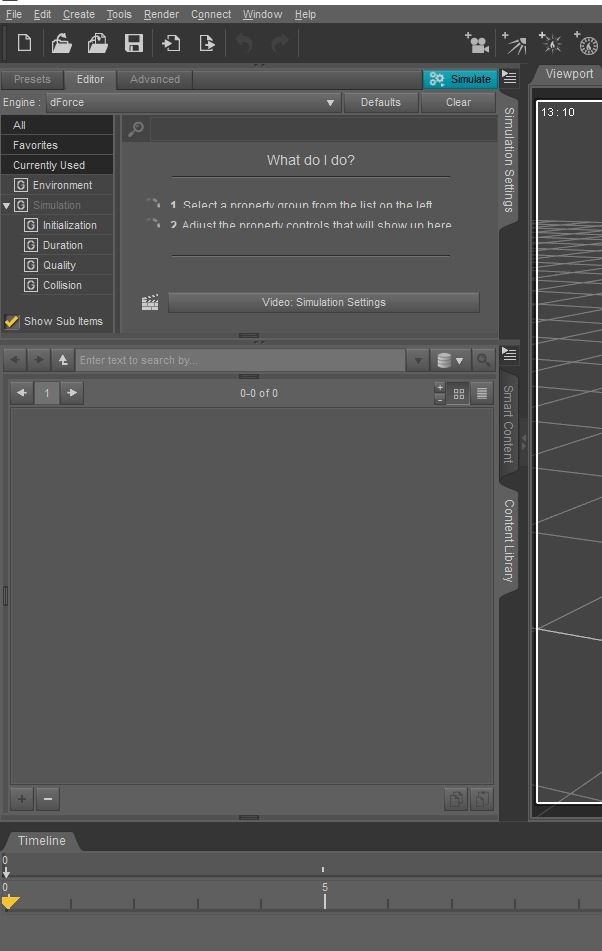Open the Render menu
Image resolution: width=602 pixels, height=951 pixels.
click(161, 14)
